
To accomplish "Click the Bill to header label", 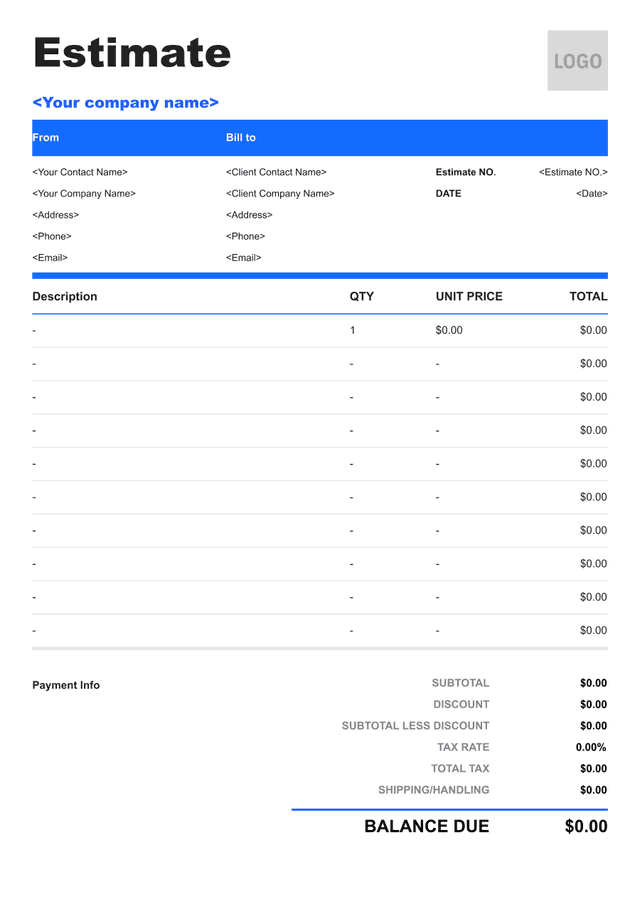I will click(241, 137).
